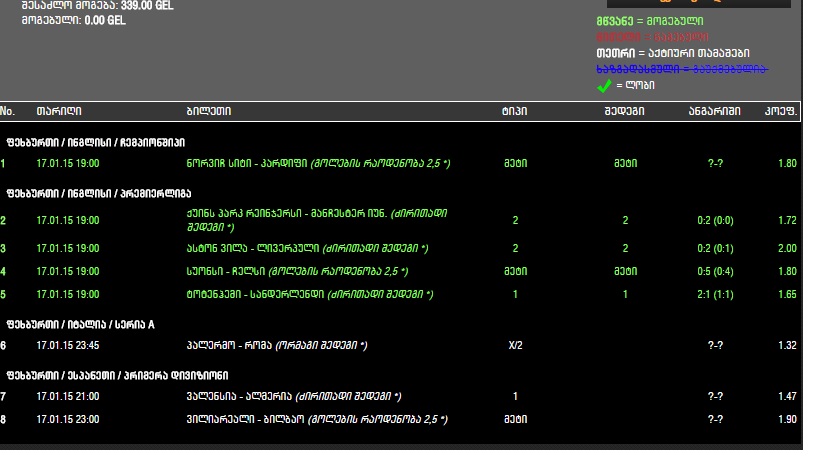Click the 'შესაძლო მოგება: 339.00 GEL' possible winnings text
Image resolution: width=819 pixels, height=460 pixels.
98,6
